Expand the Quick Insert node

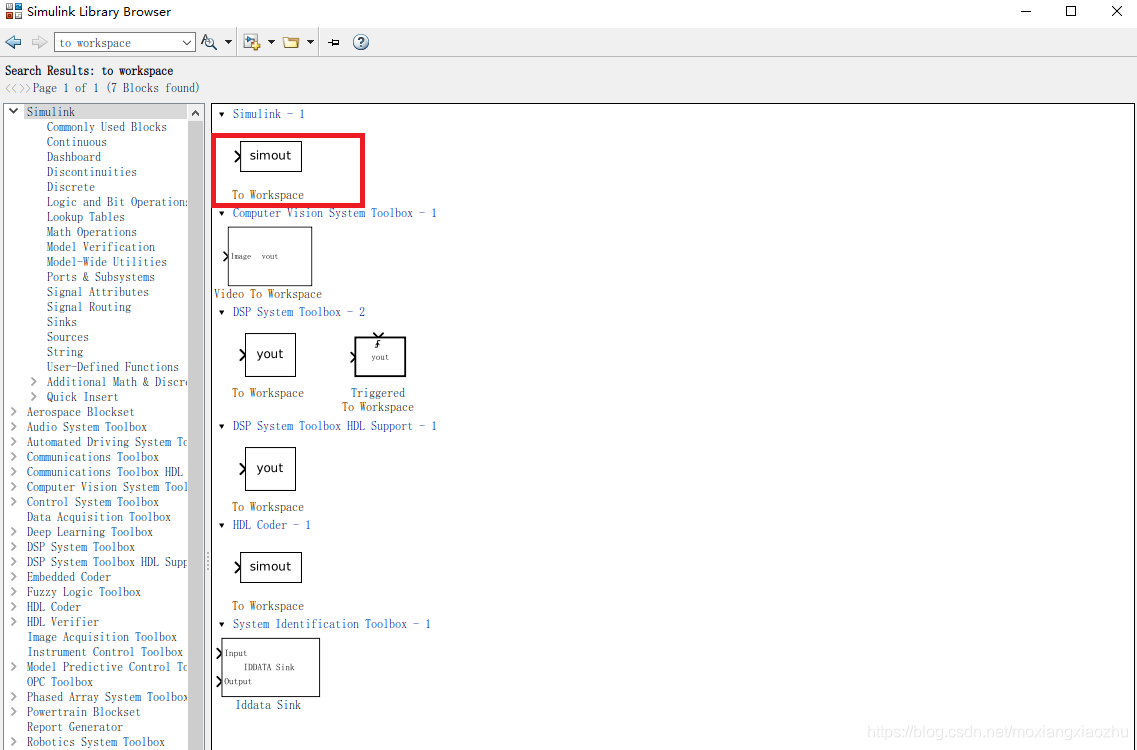tap(33, 397)
